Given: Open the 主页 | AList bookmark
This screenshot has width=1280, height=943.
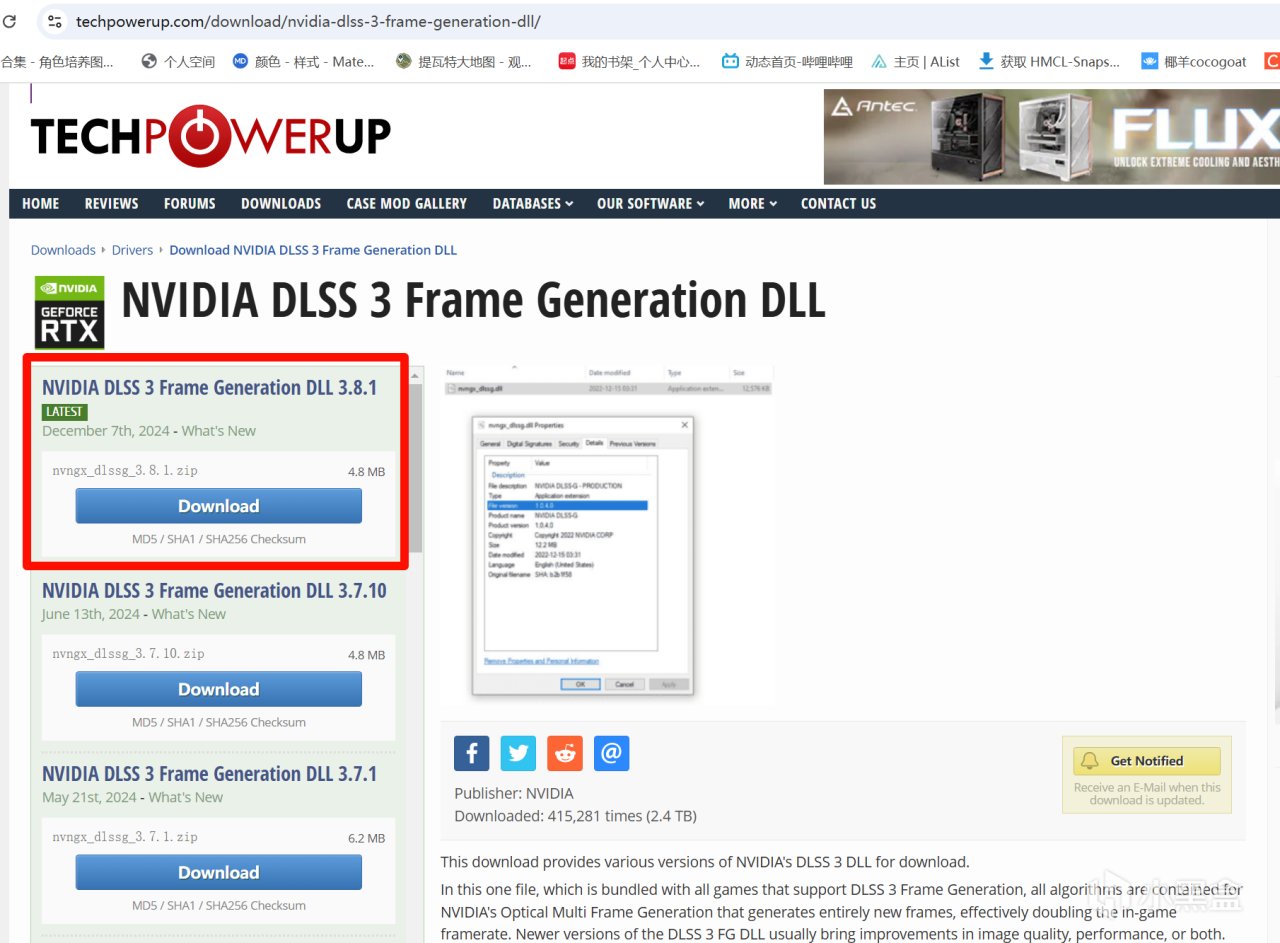Looking at the screenshot, I should (x=915, y=61).
